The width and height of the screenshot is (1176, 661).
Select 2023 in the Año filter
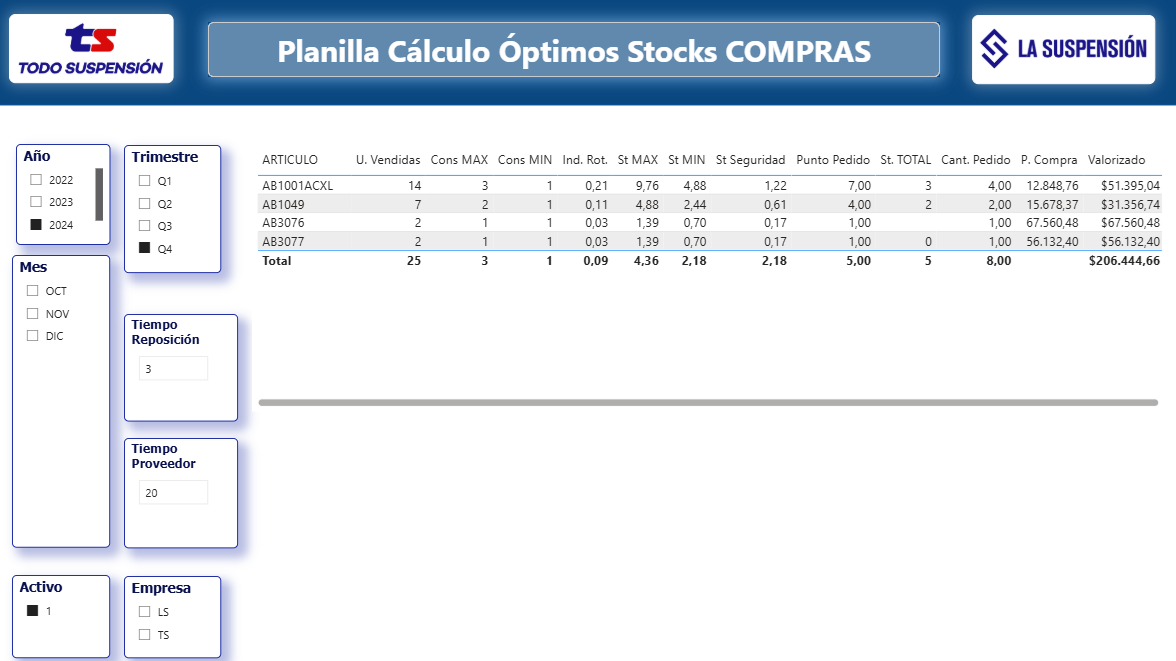tap(37, 203)
